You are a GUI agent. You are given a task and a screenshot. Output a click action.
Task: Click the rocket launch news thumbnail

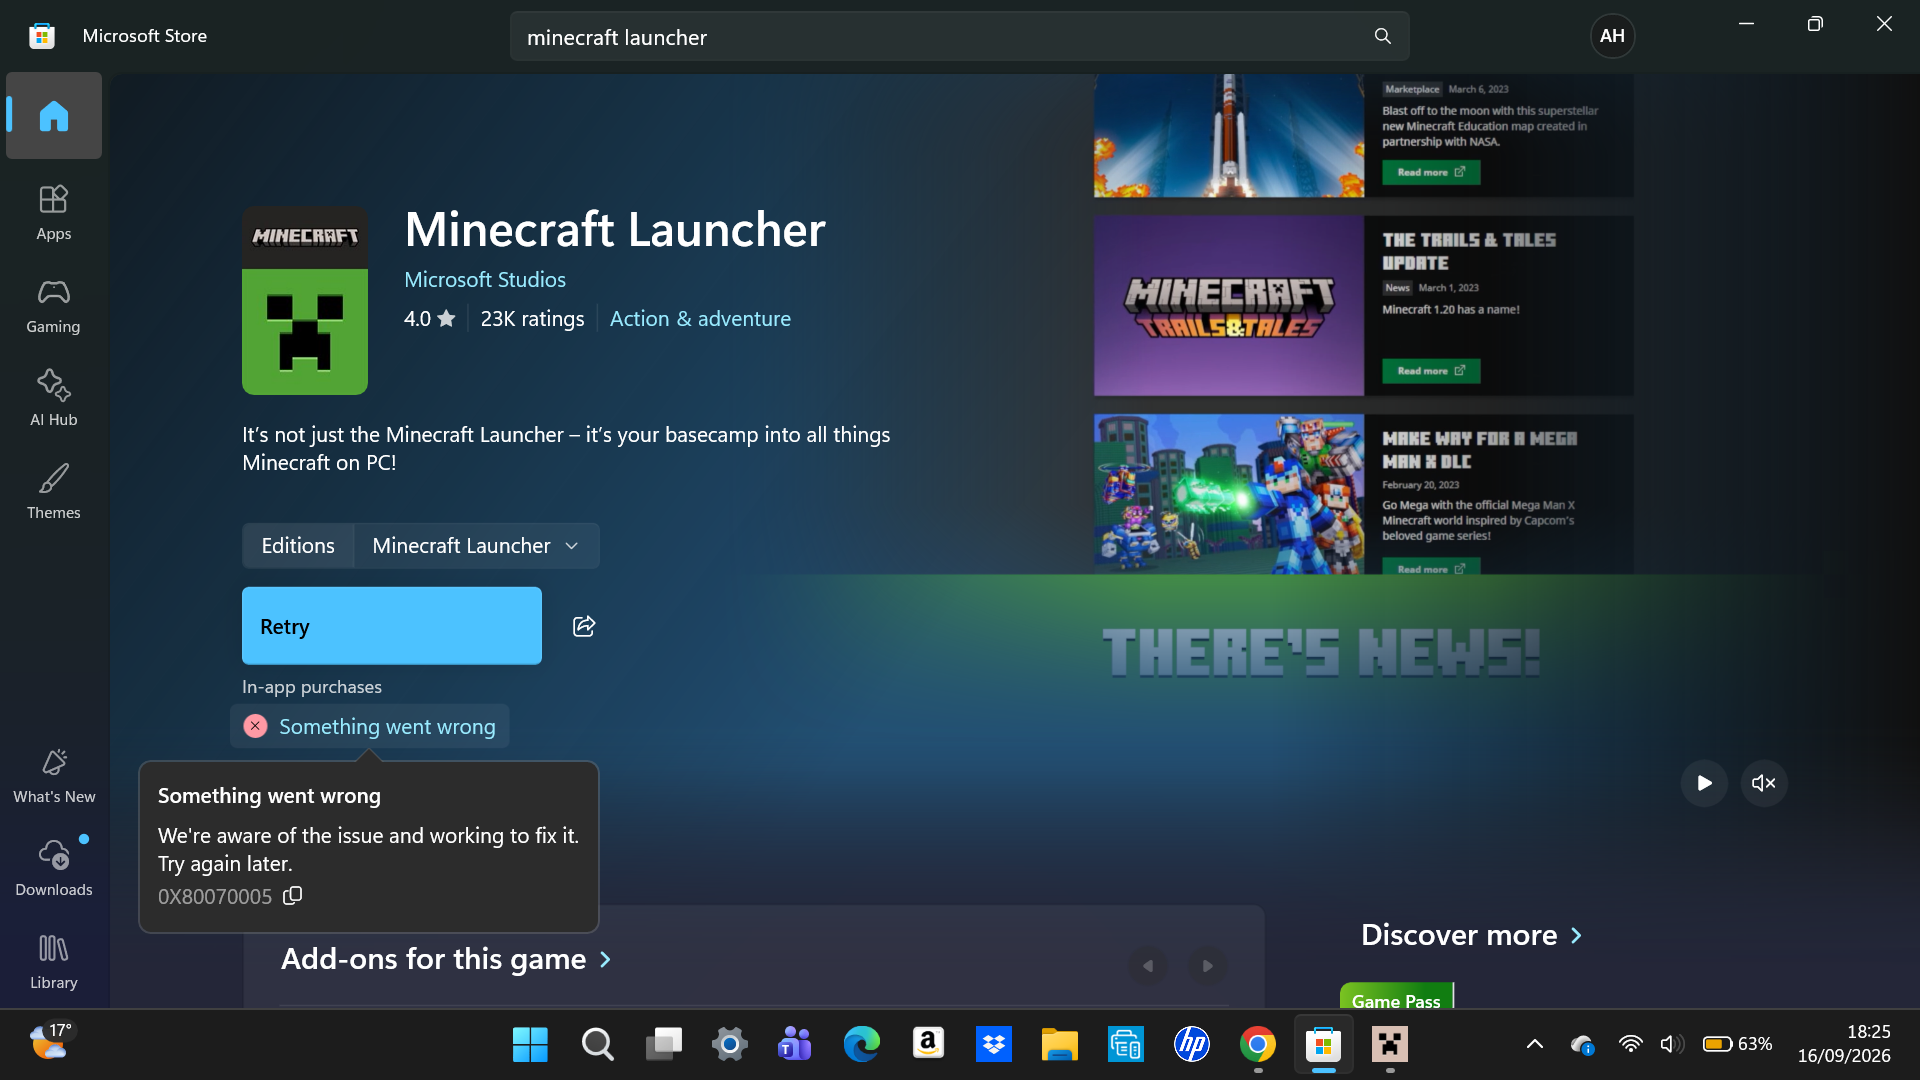pos(1229,135)
